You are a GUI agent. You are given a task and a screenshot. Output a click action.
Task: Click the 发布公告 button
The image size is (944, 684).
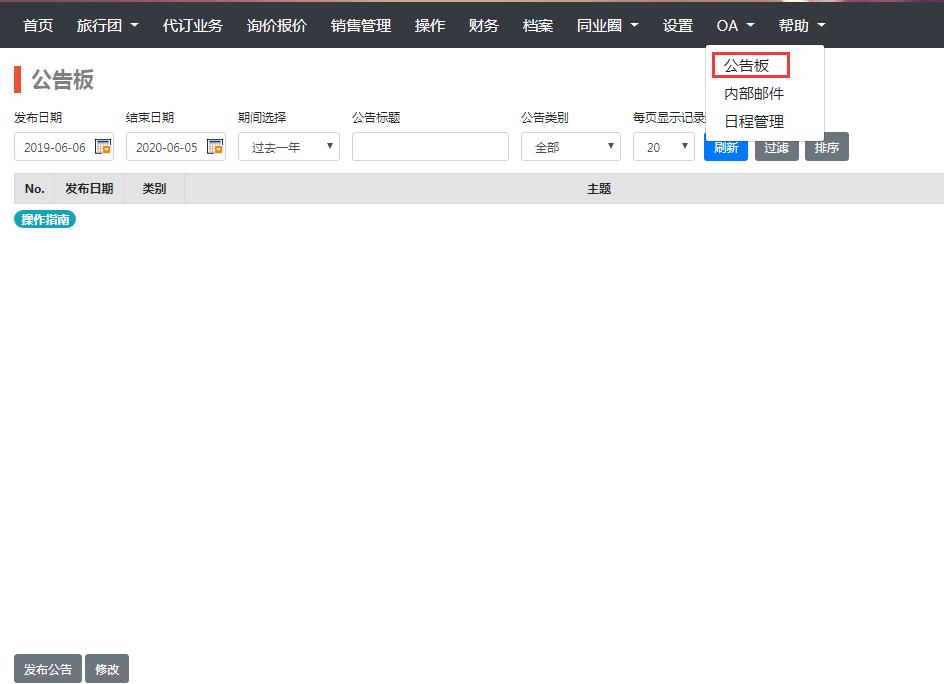tap(48, 668)
